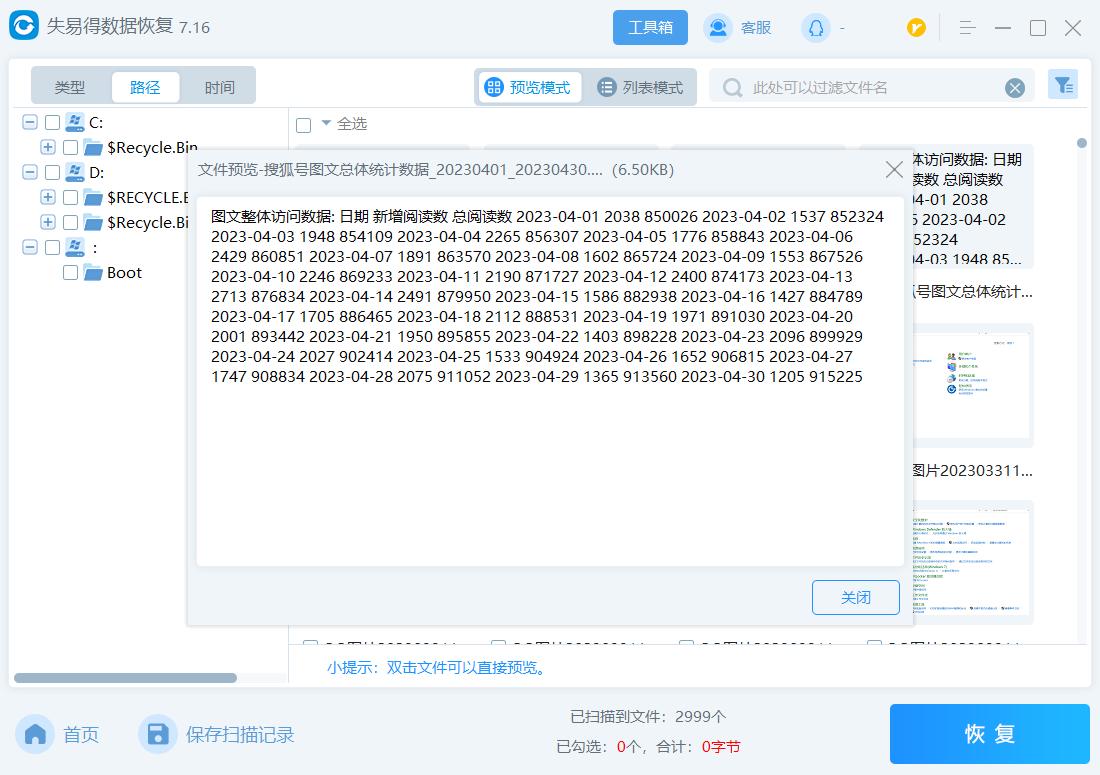Switch to the 类型 tab
The image size is (1100, 775).
(x=69, y=87)
